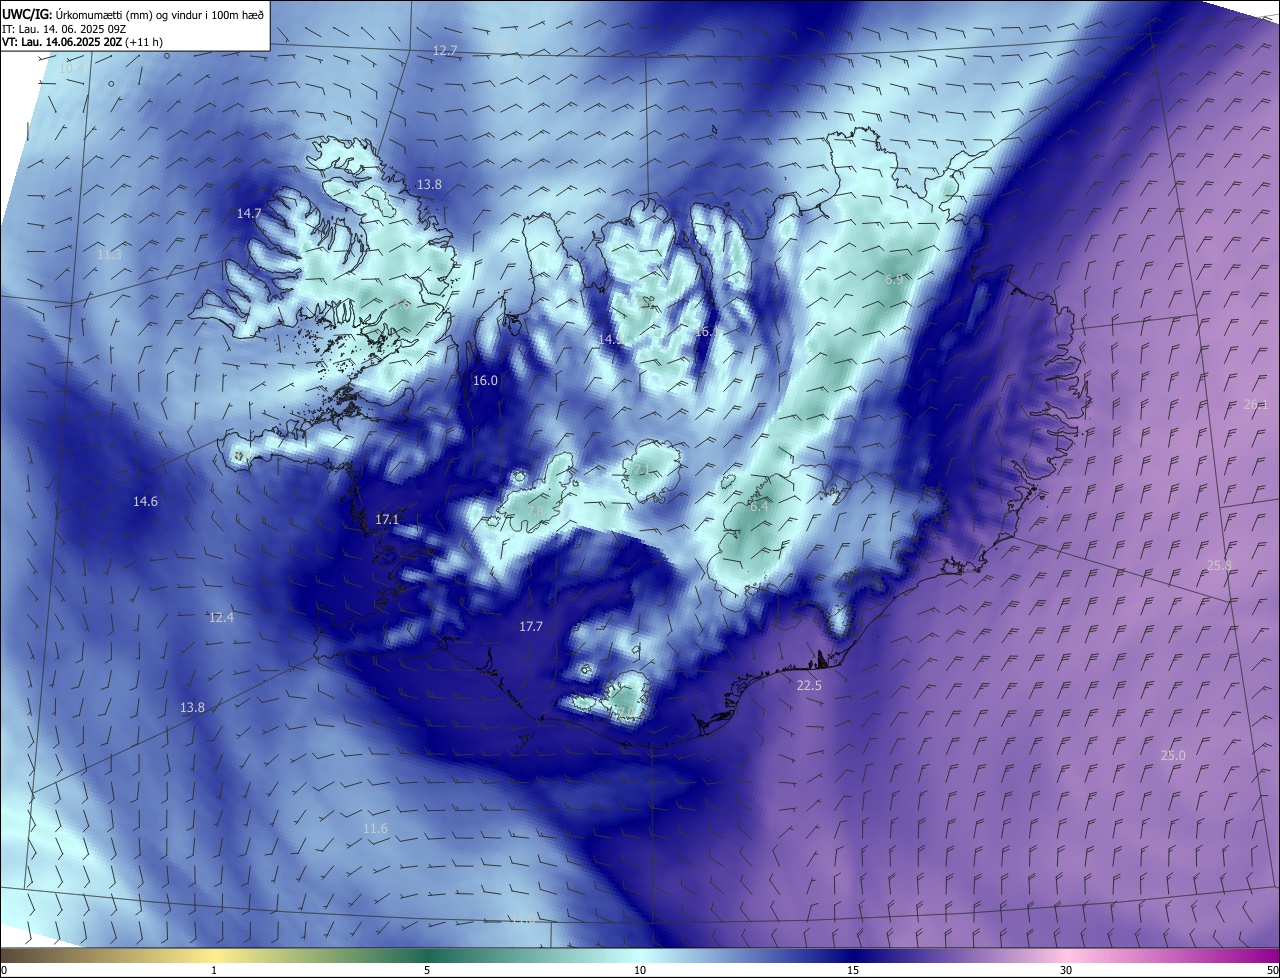Viewport: 1280px width, 978px height.
Task: Click the 5 tick on the color scale
Action: (x=427, y=970)
